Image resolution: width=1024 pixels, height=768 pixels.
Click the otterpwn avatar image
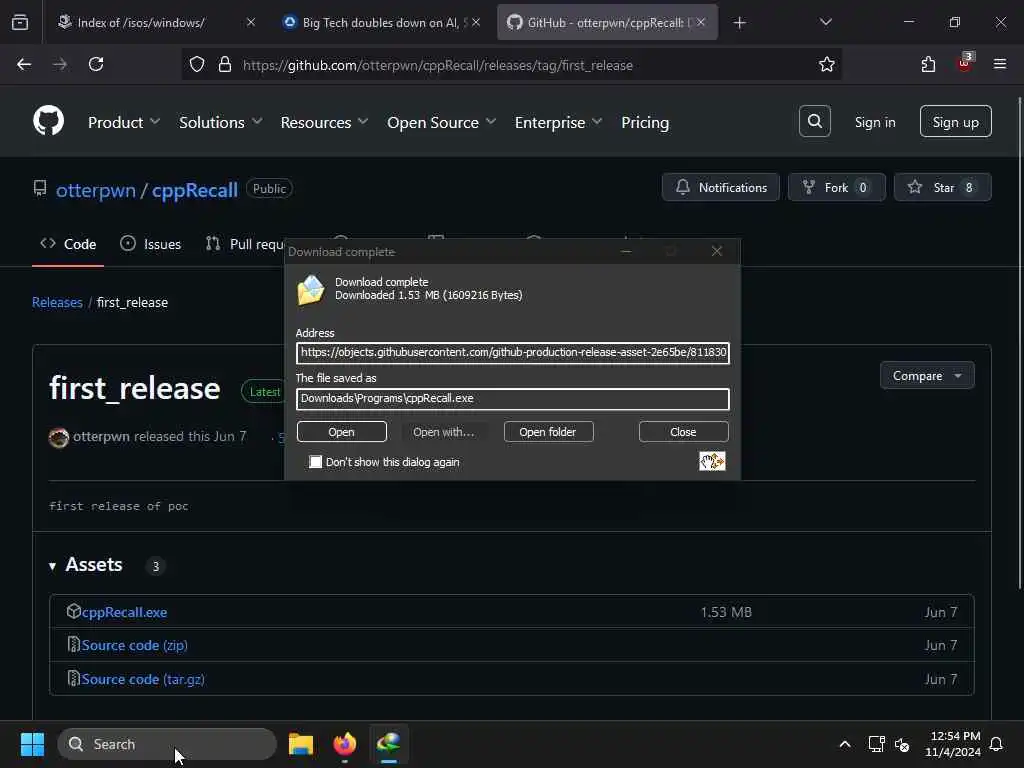pyautogui.click(x=59, y=437)
